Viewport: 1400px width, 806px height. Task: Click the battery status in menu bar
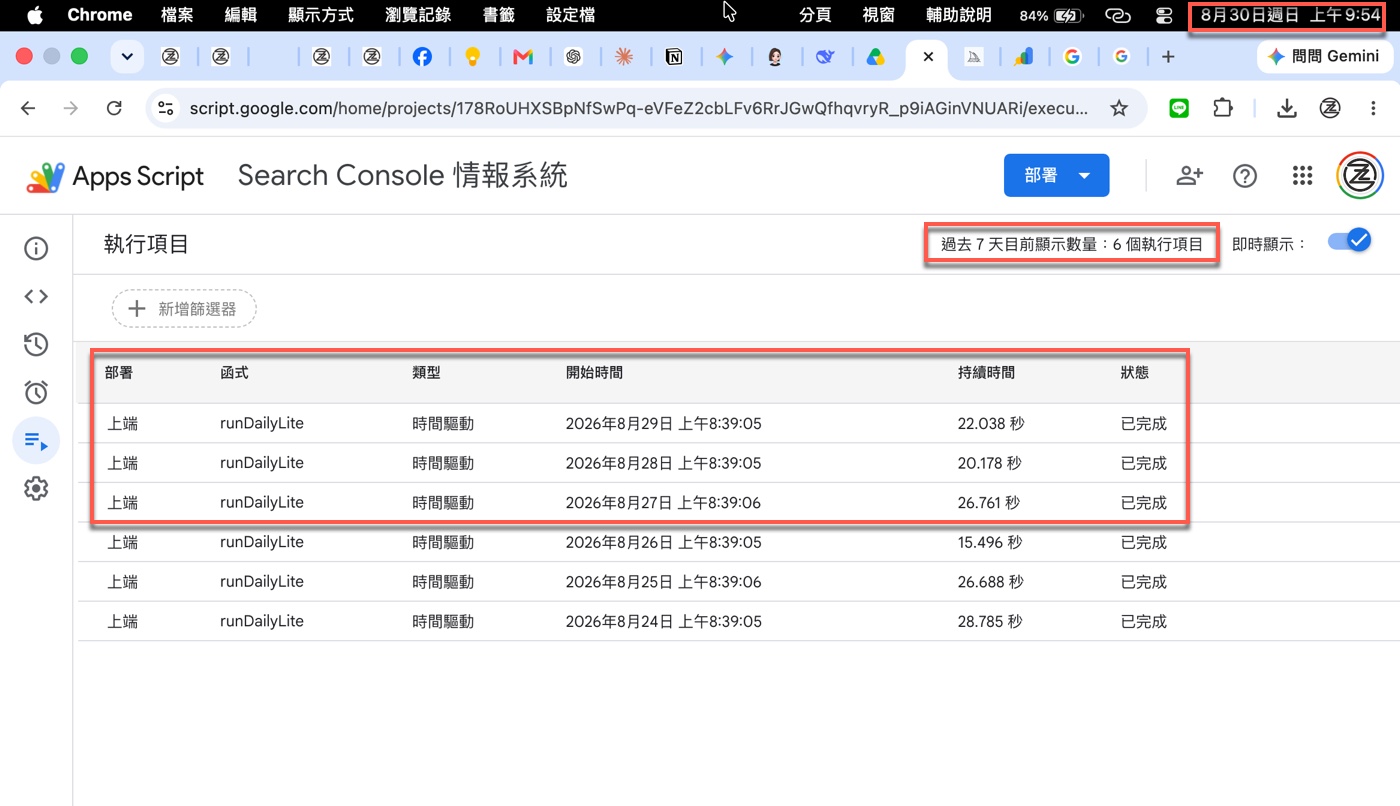click(1051, 15)
